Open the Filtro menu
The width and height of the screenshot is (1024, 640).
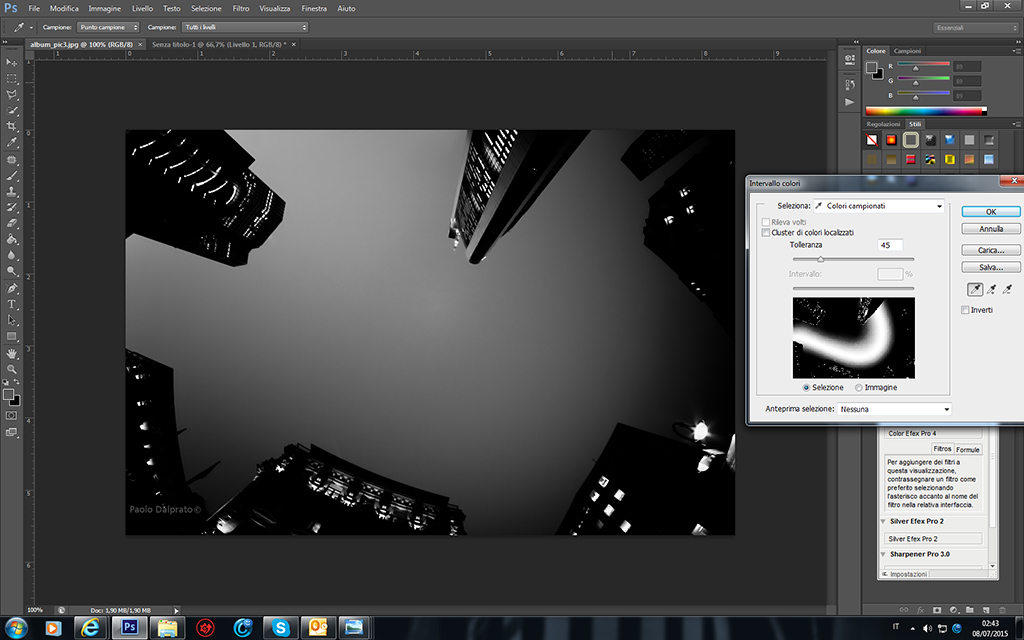click(241, 8)
